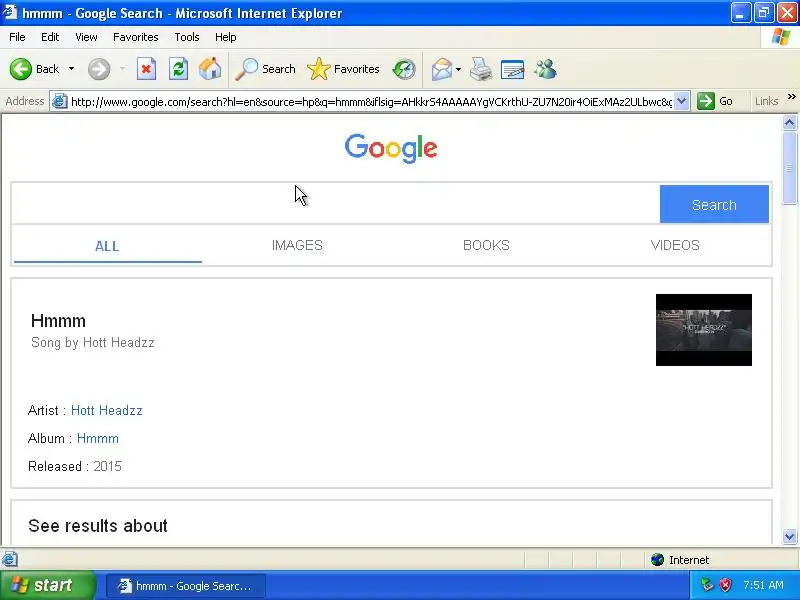Image resolution: width=800 pixels, height=600 pixels.
Task: Expand the Mail dropdown arrow
Action: point(458,69)
